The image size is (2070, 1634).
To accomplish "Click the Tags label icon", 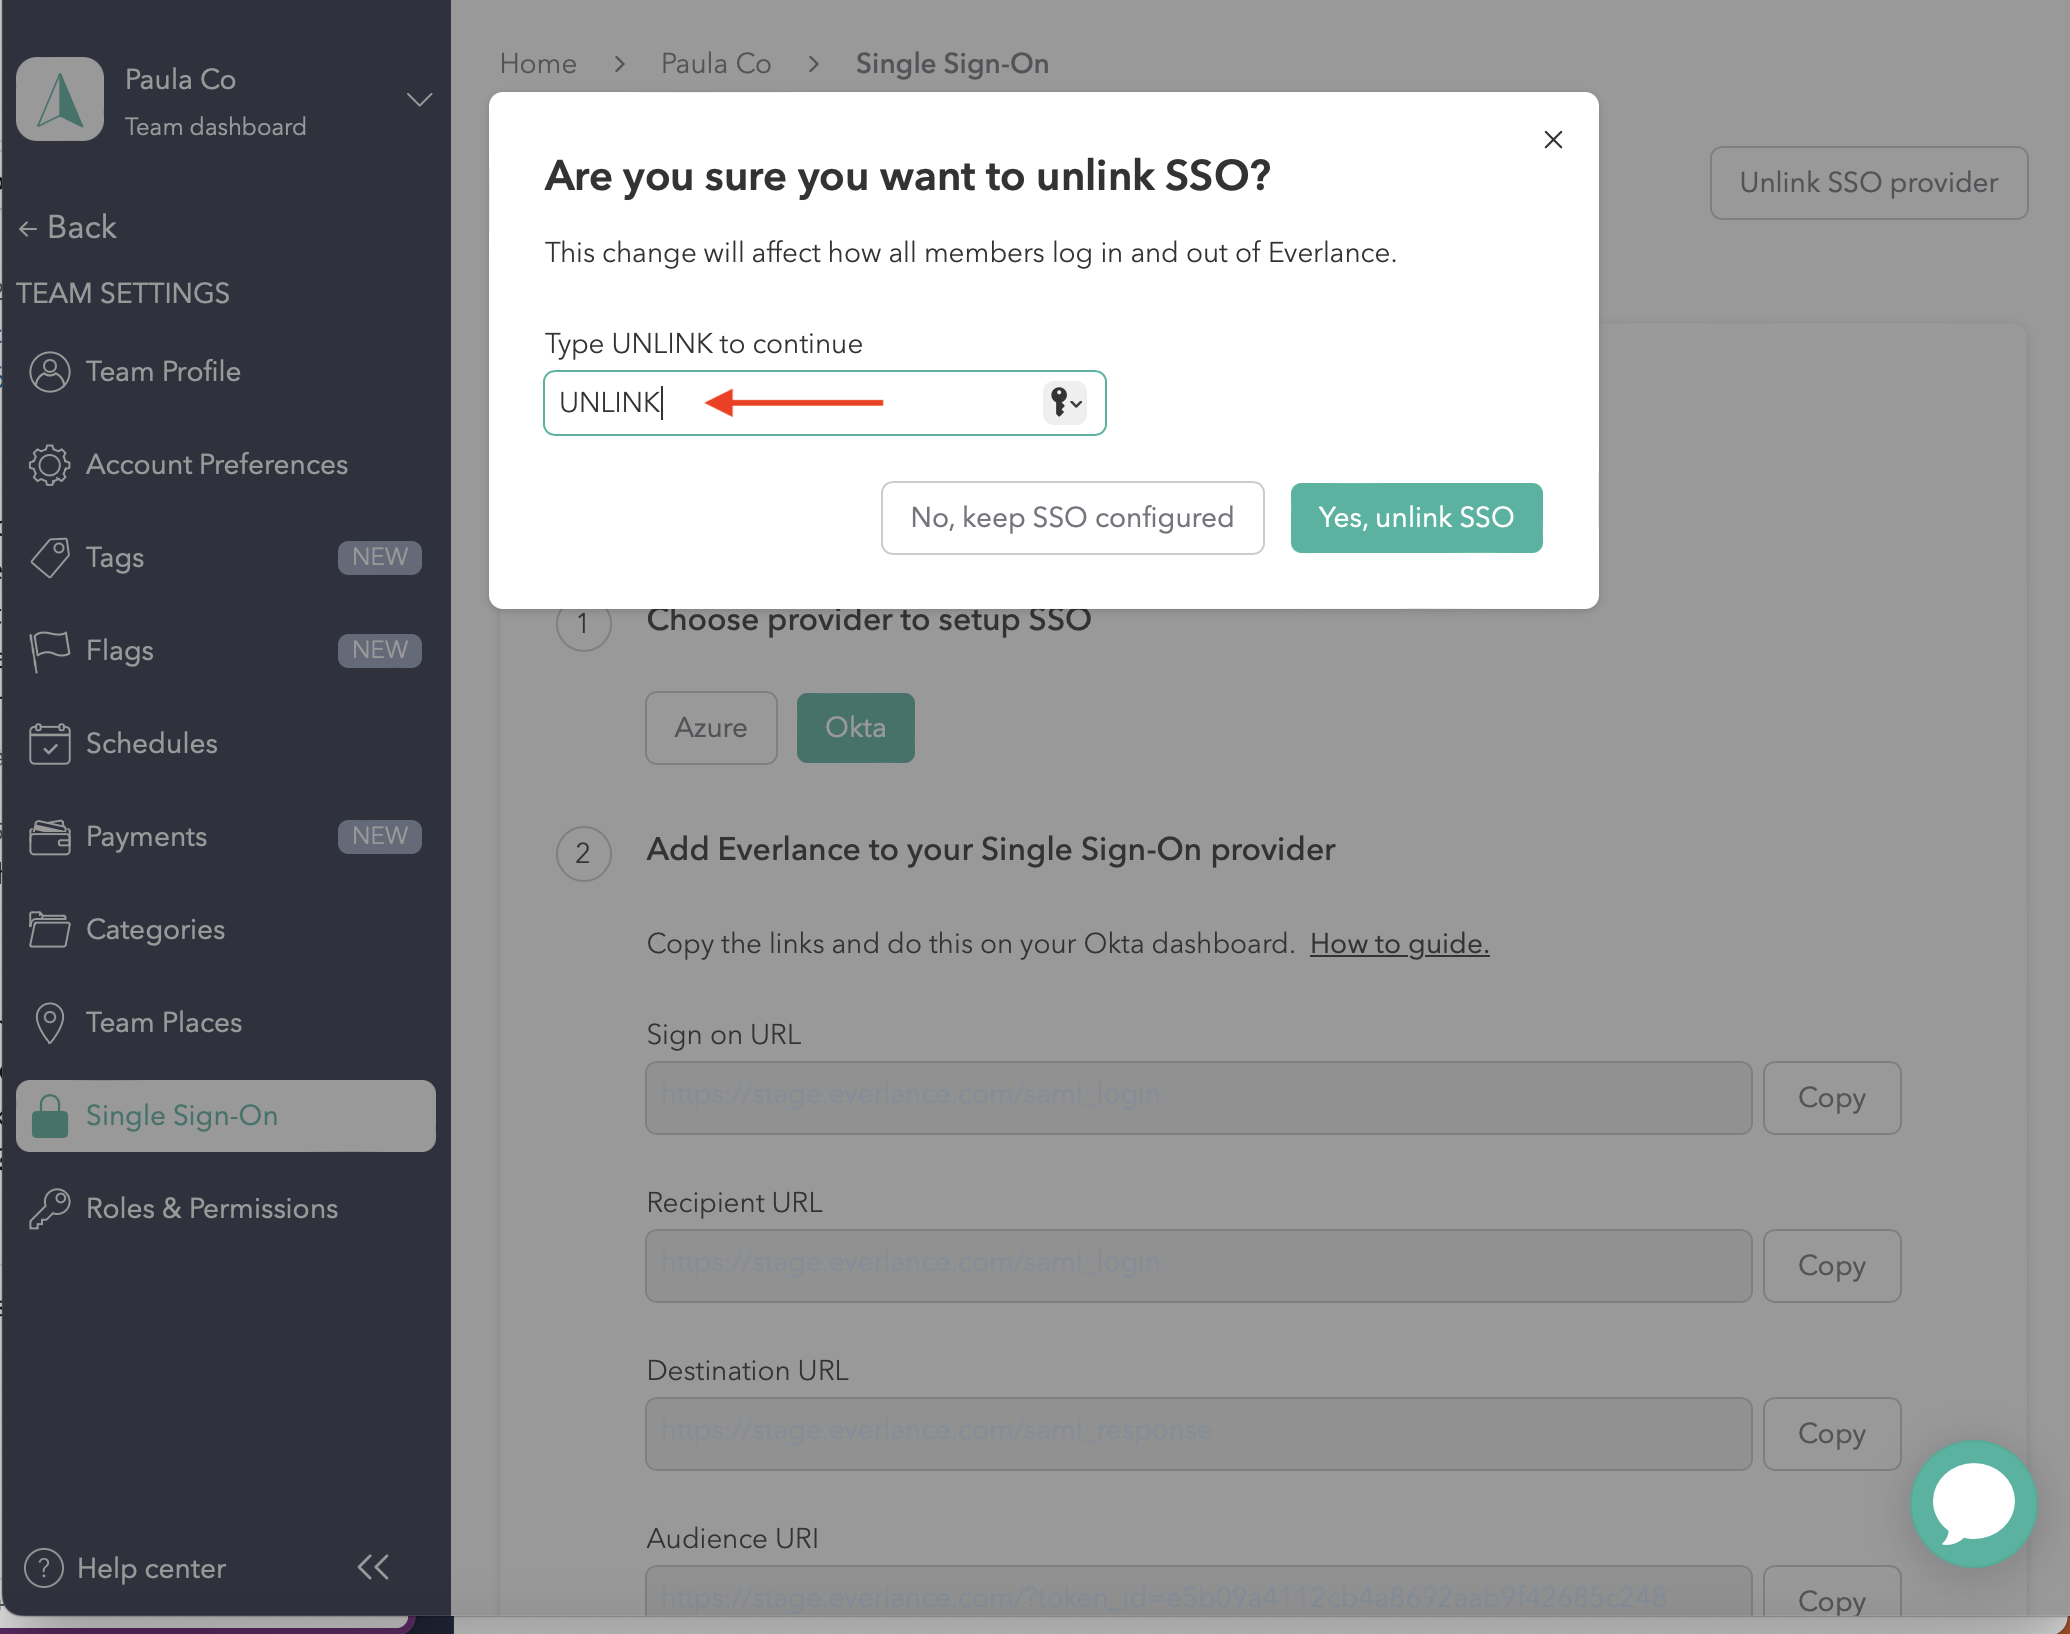I will 49,558.
